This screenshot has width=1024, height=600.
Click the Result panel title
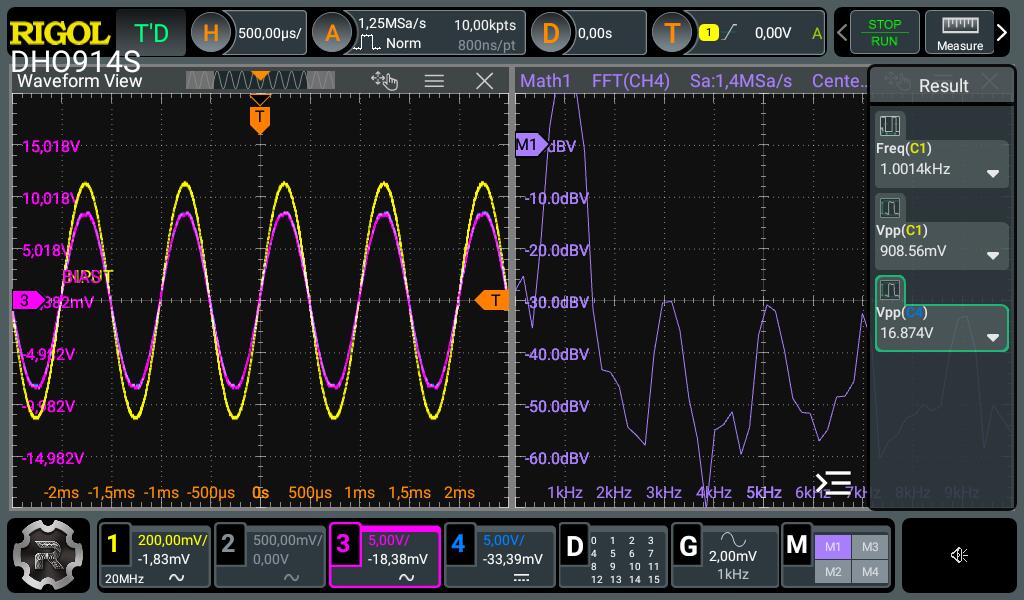943,86
